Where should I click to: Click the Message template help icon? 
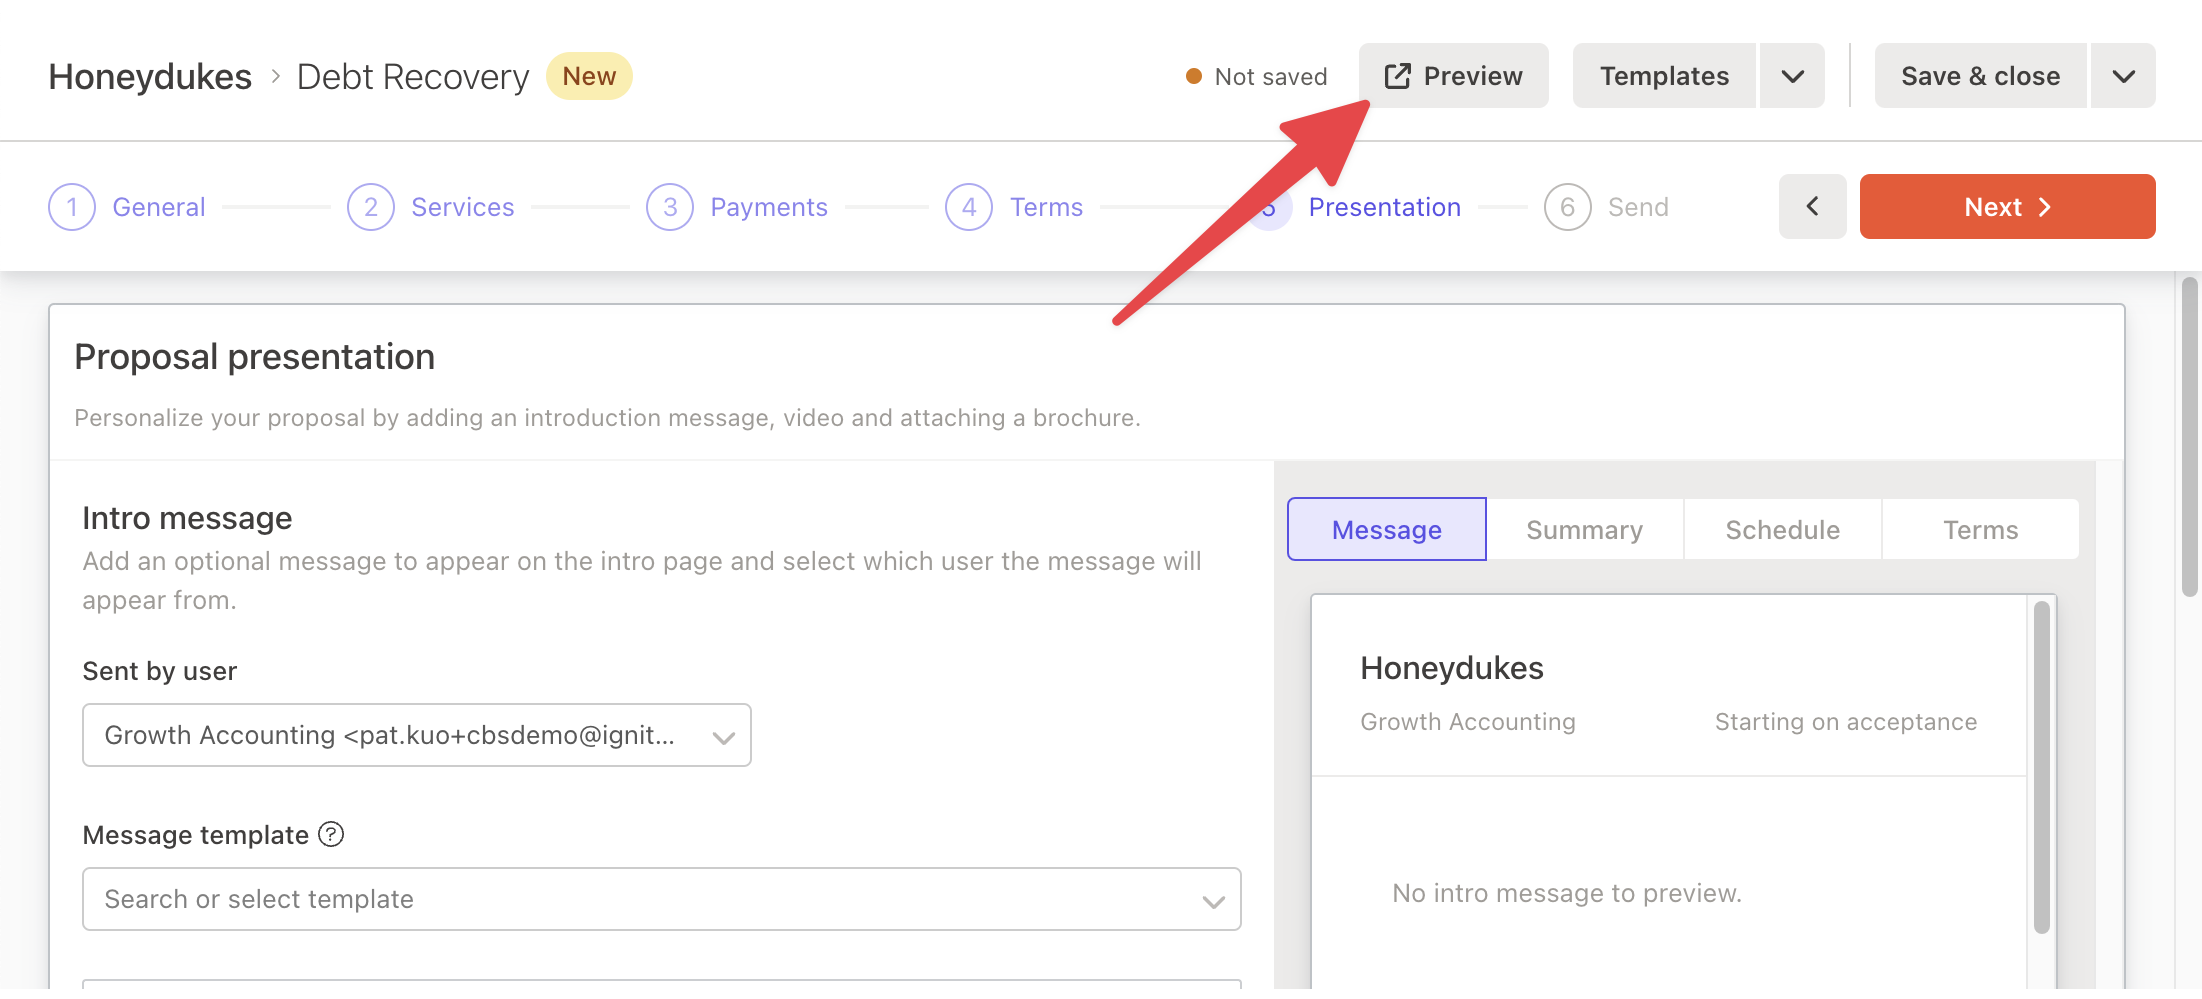point(331,834)
